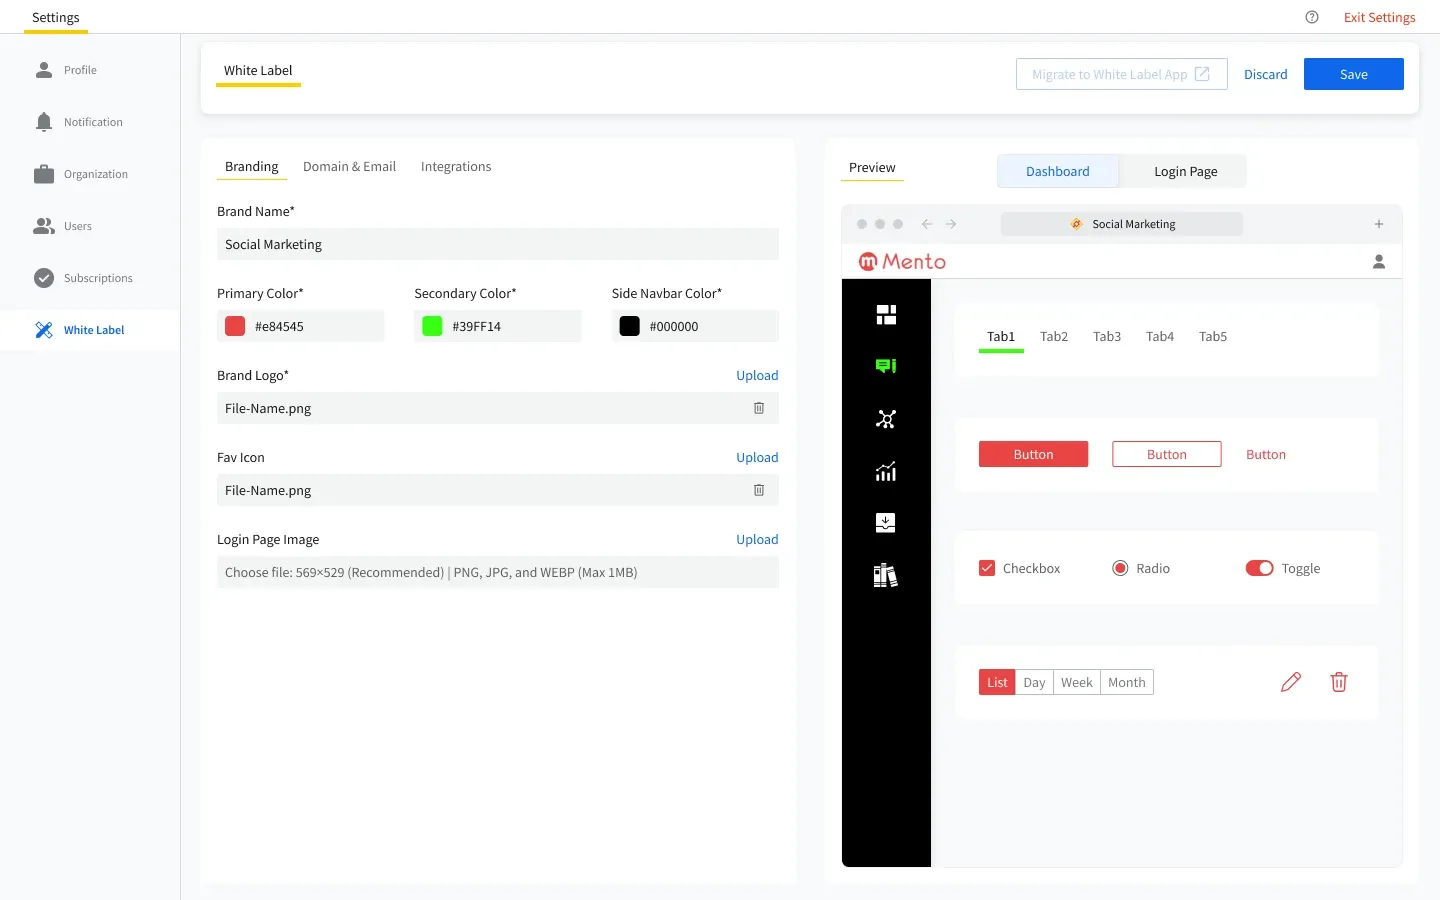
Task: Open the Secondary Color green swatch
Action: coord(432,326)
